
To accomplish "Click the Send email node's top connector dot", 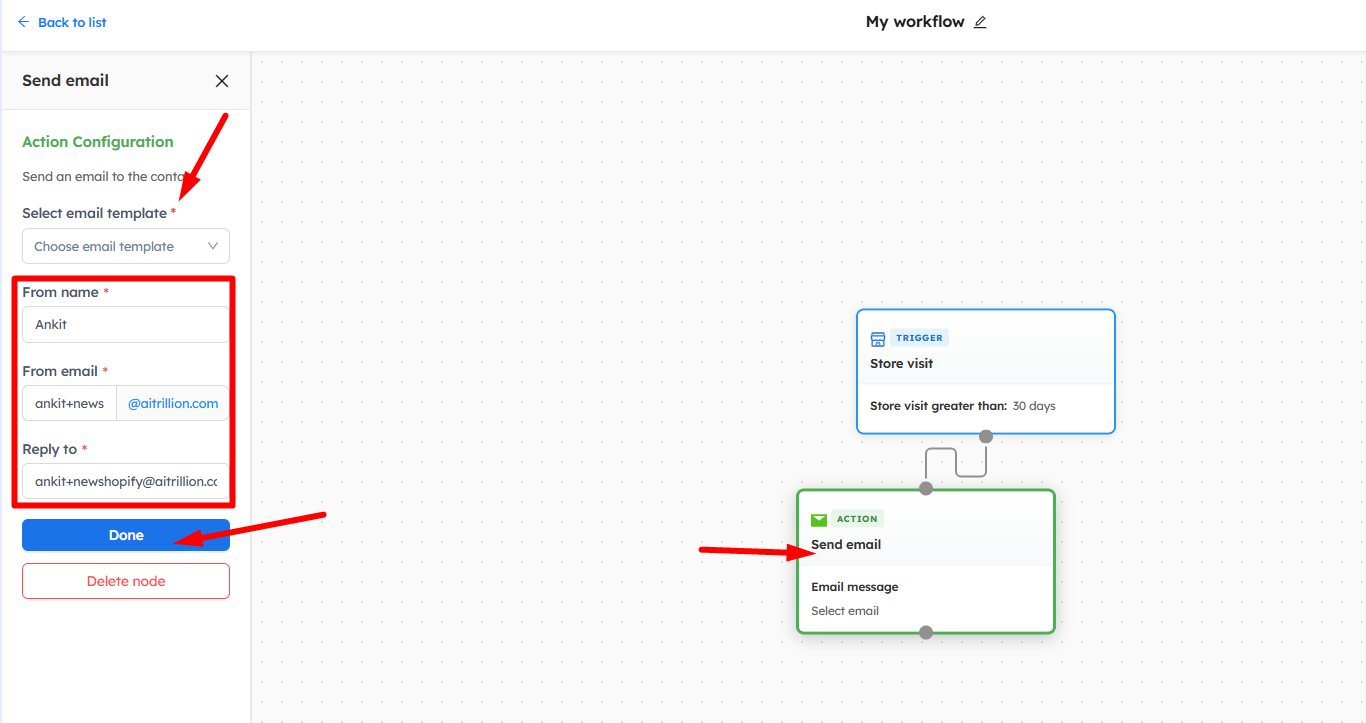I will [926, 488].
